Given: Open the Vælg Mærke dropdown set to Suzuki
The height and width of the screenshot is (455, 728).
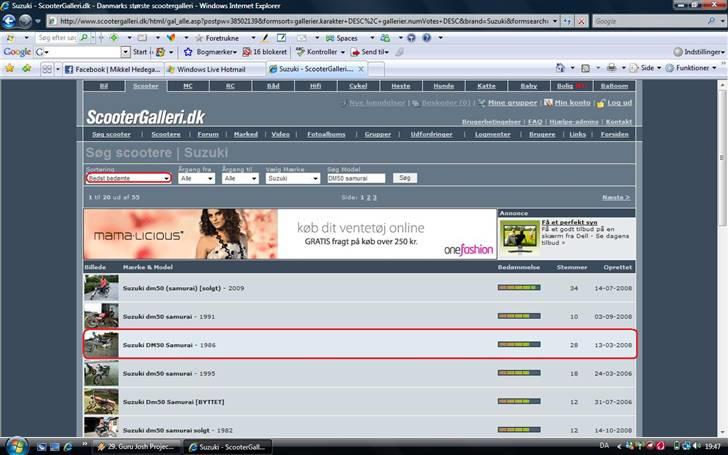Looking at the screenshot, I should (x=293, y=178).
